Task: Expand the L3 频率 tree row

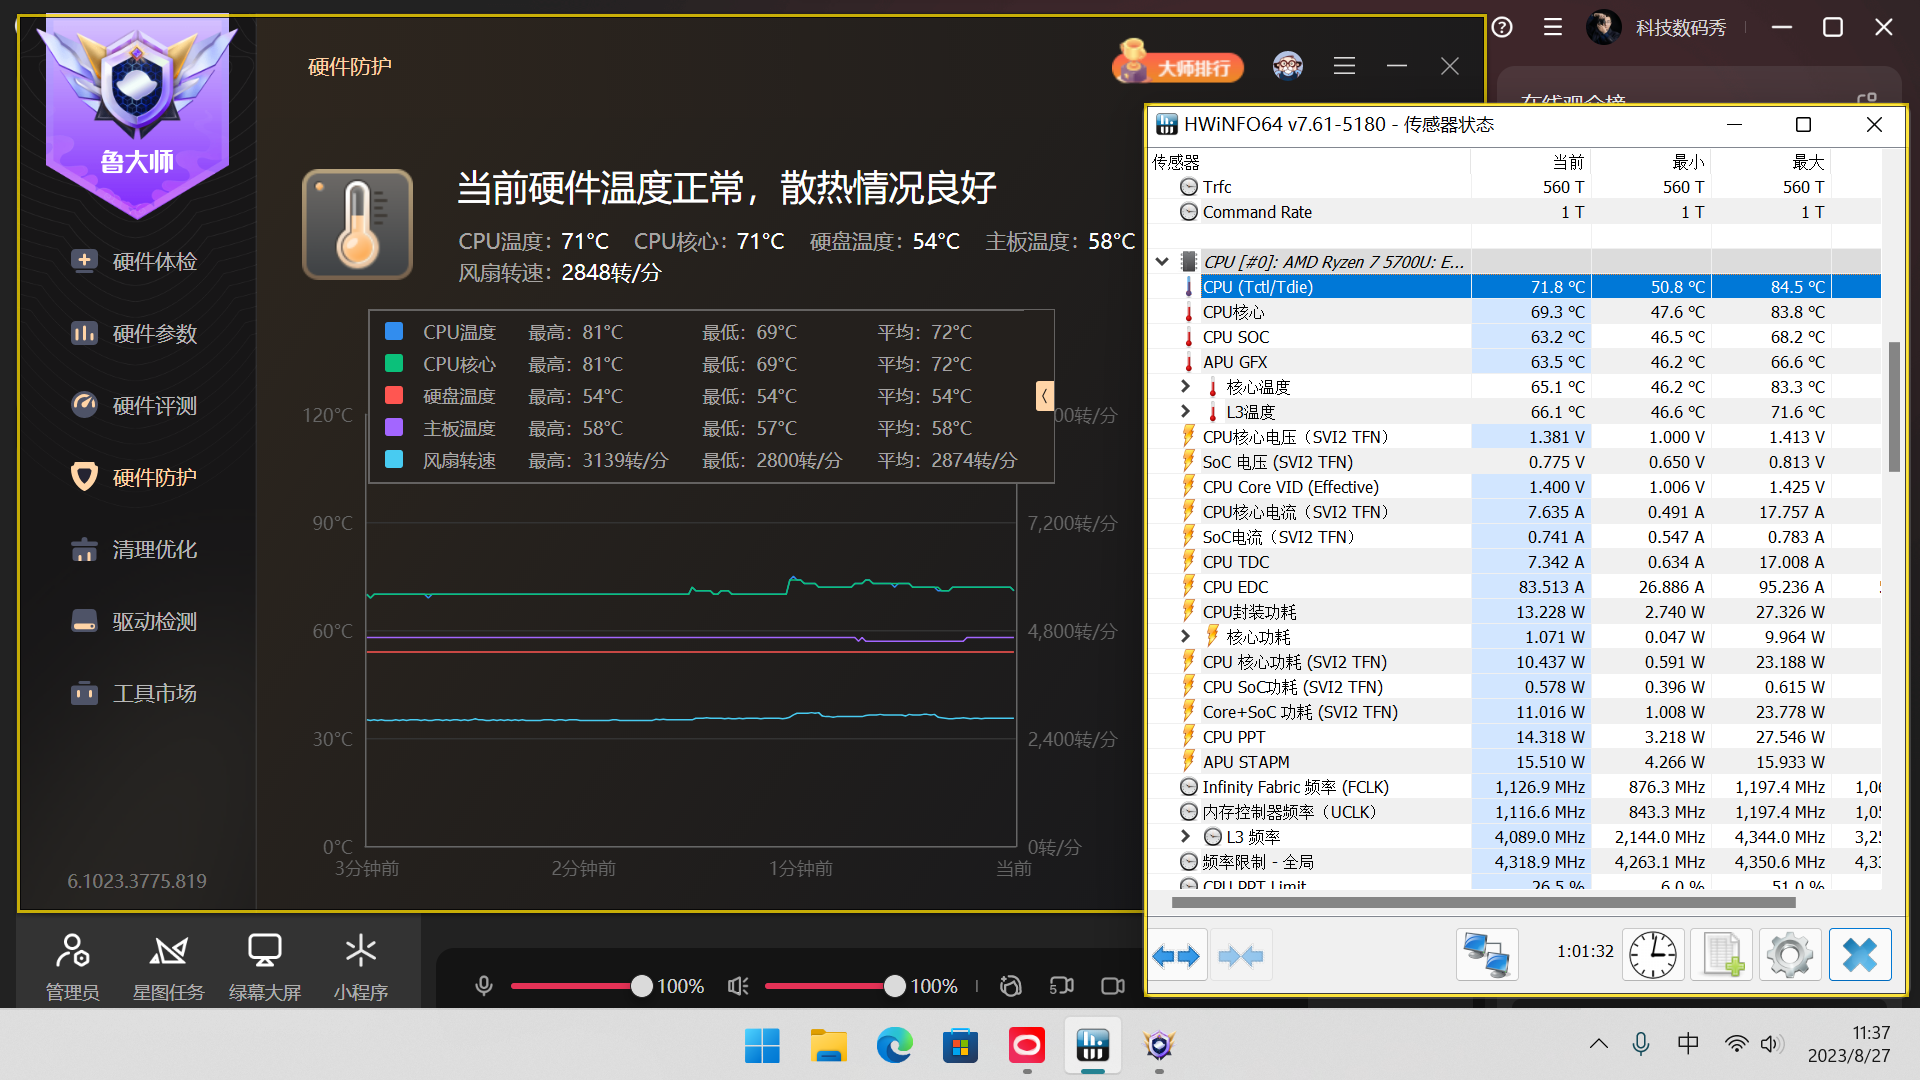Action: pyautogui.click(x=1185, y=836)
